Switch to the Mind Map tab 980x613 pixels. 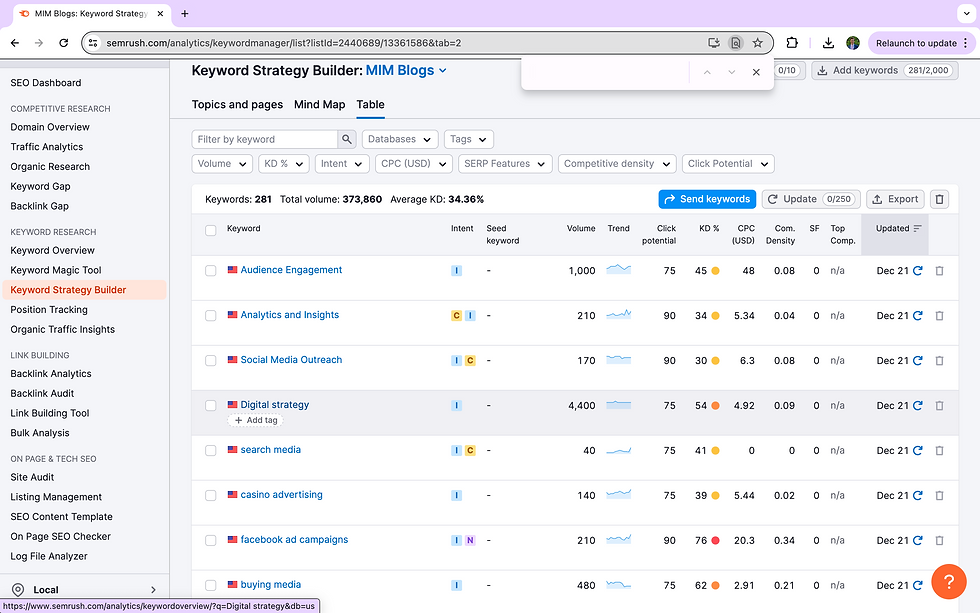click(x=319, y=104)
